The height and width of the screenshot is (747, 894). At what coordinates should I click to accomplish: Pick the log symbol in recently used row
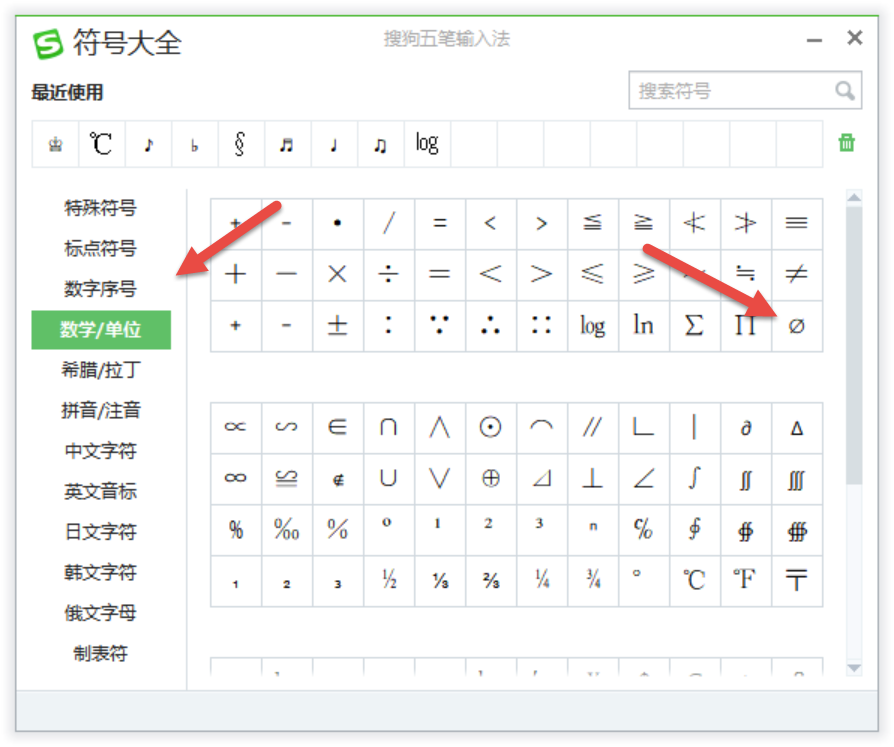tap(427, 144)
